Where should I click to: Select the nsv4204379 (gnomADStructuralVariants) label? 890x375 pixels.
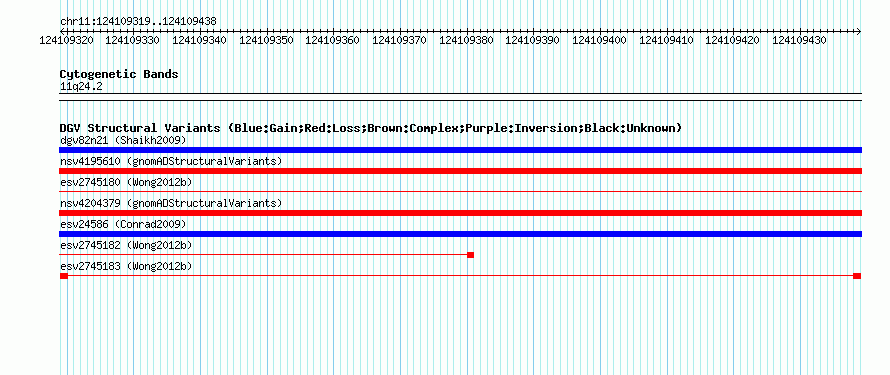click(x=171, y=203)
